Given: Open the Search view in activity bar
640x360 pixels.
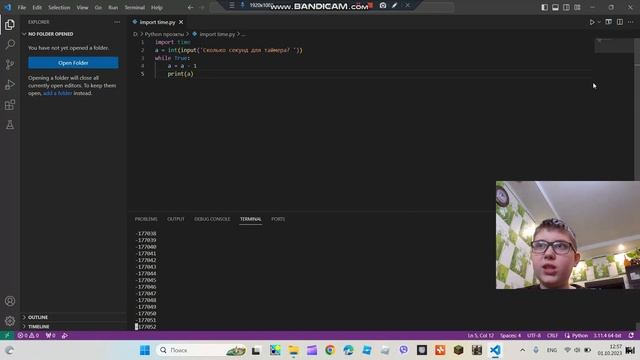Looking at the screenshot, I should pos(10,44).
